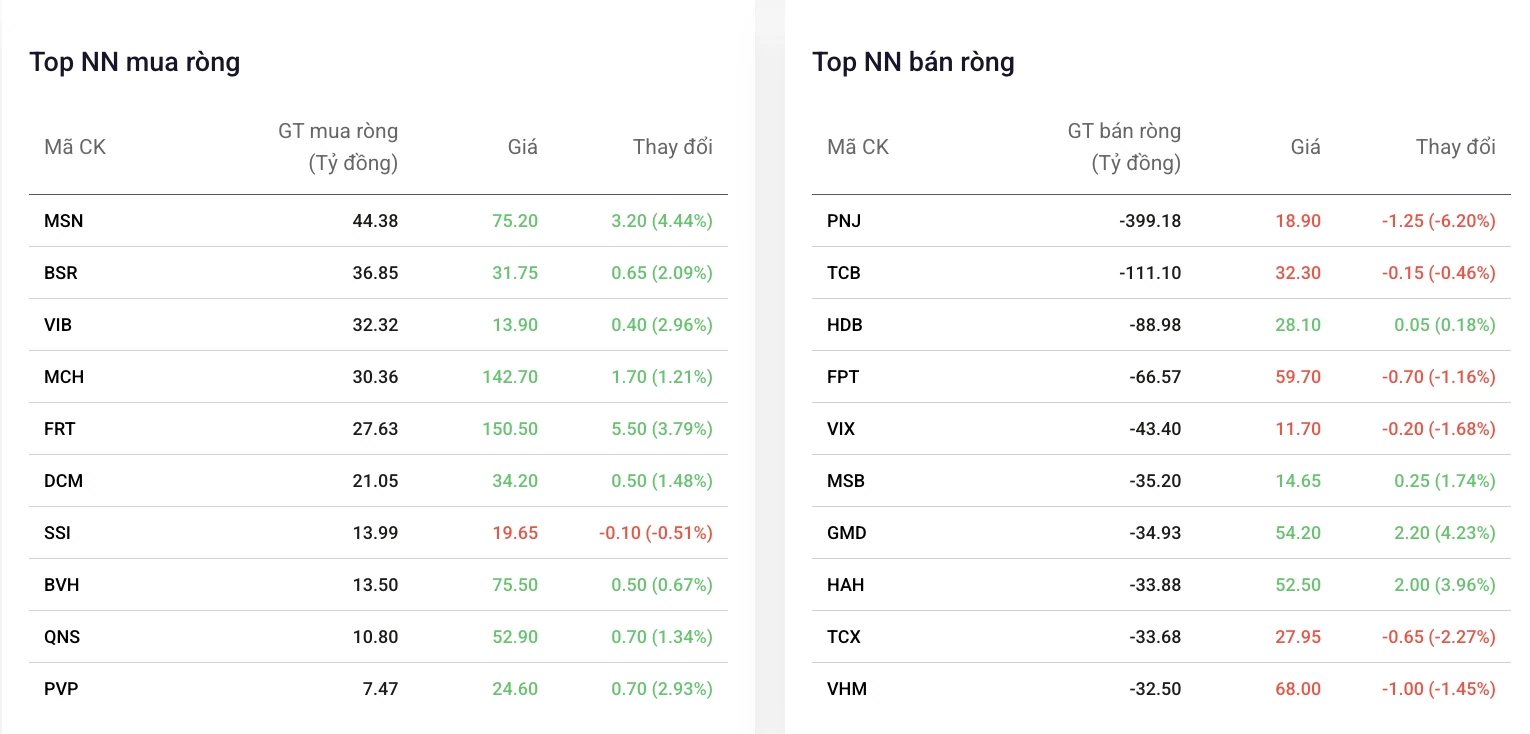Select FRT price 150.50
The width and height of the screenshot is (1530, 734).
(x=508, y=429)
